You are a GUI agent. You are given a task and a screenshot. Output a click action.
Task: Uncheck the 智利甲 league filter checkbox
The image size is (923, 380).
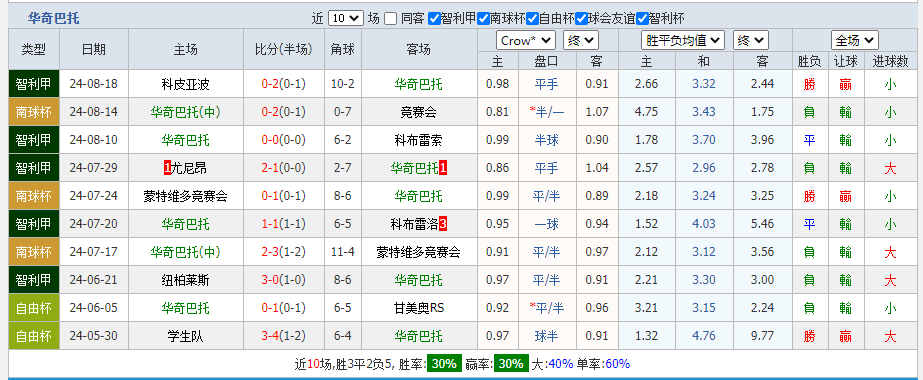(434, 18)
